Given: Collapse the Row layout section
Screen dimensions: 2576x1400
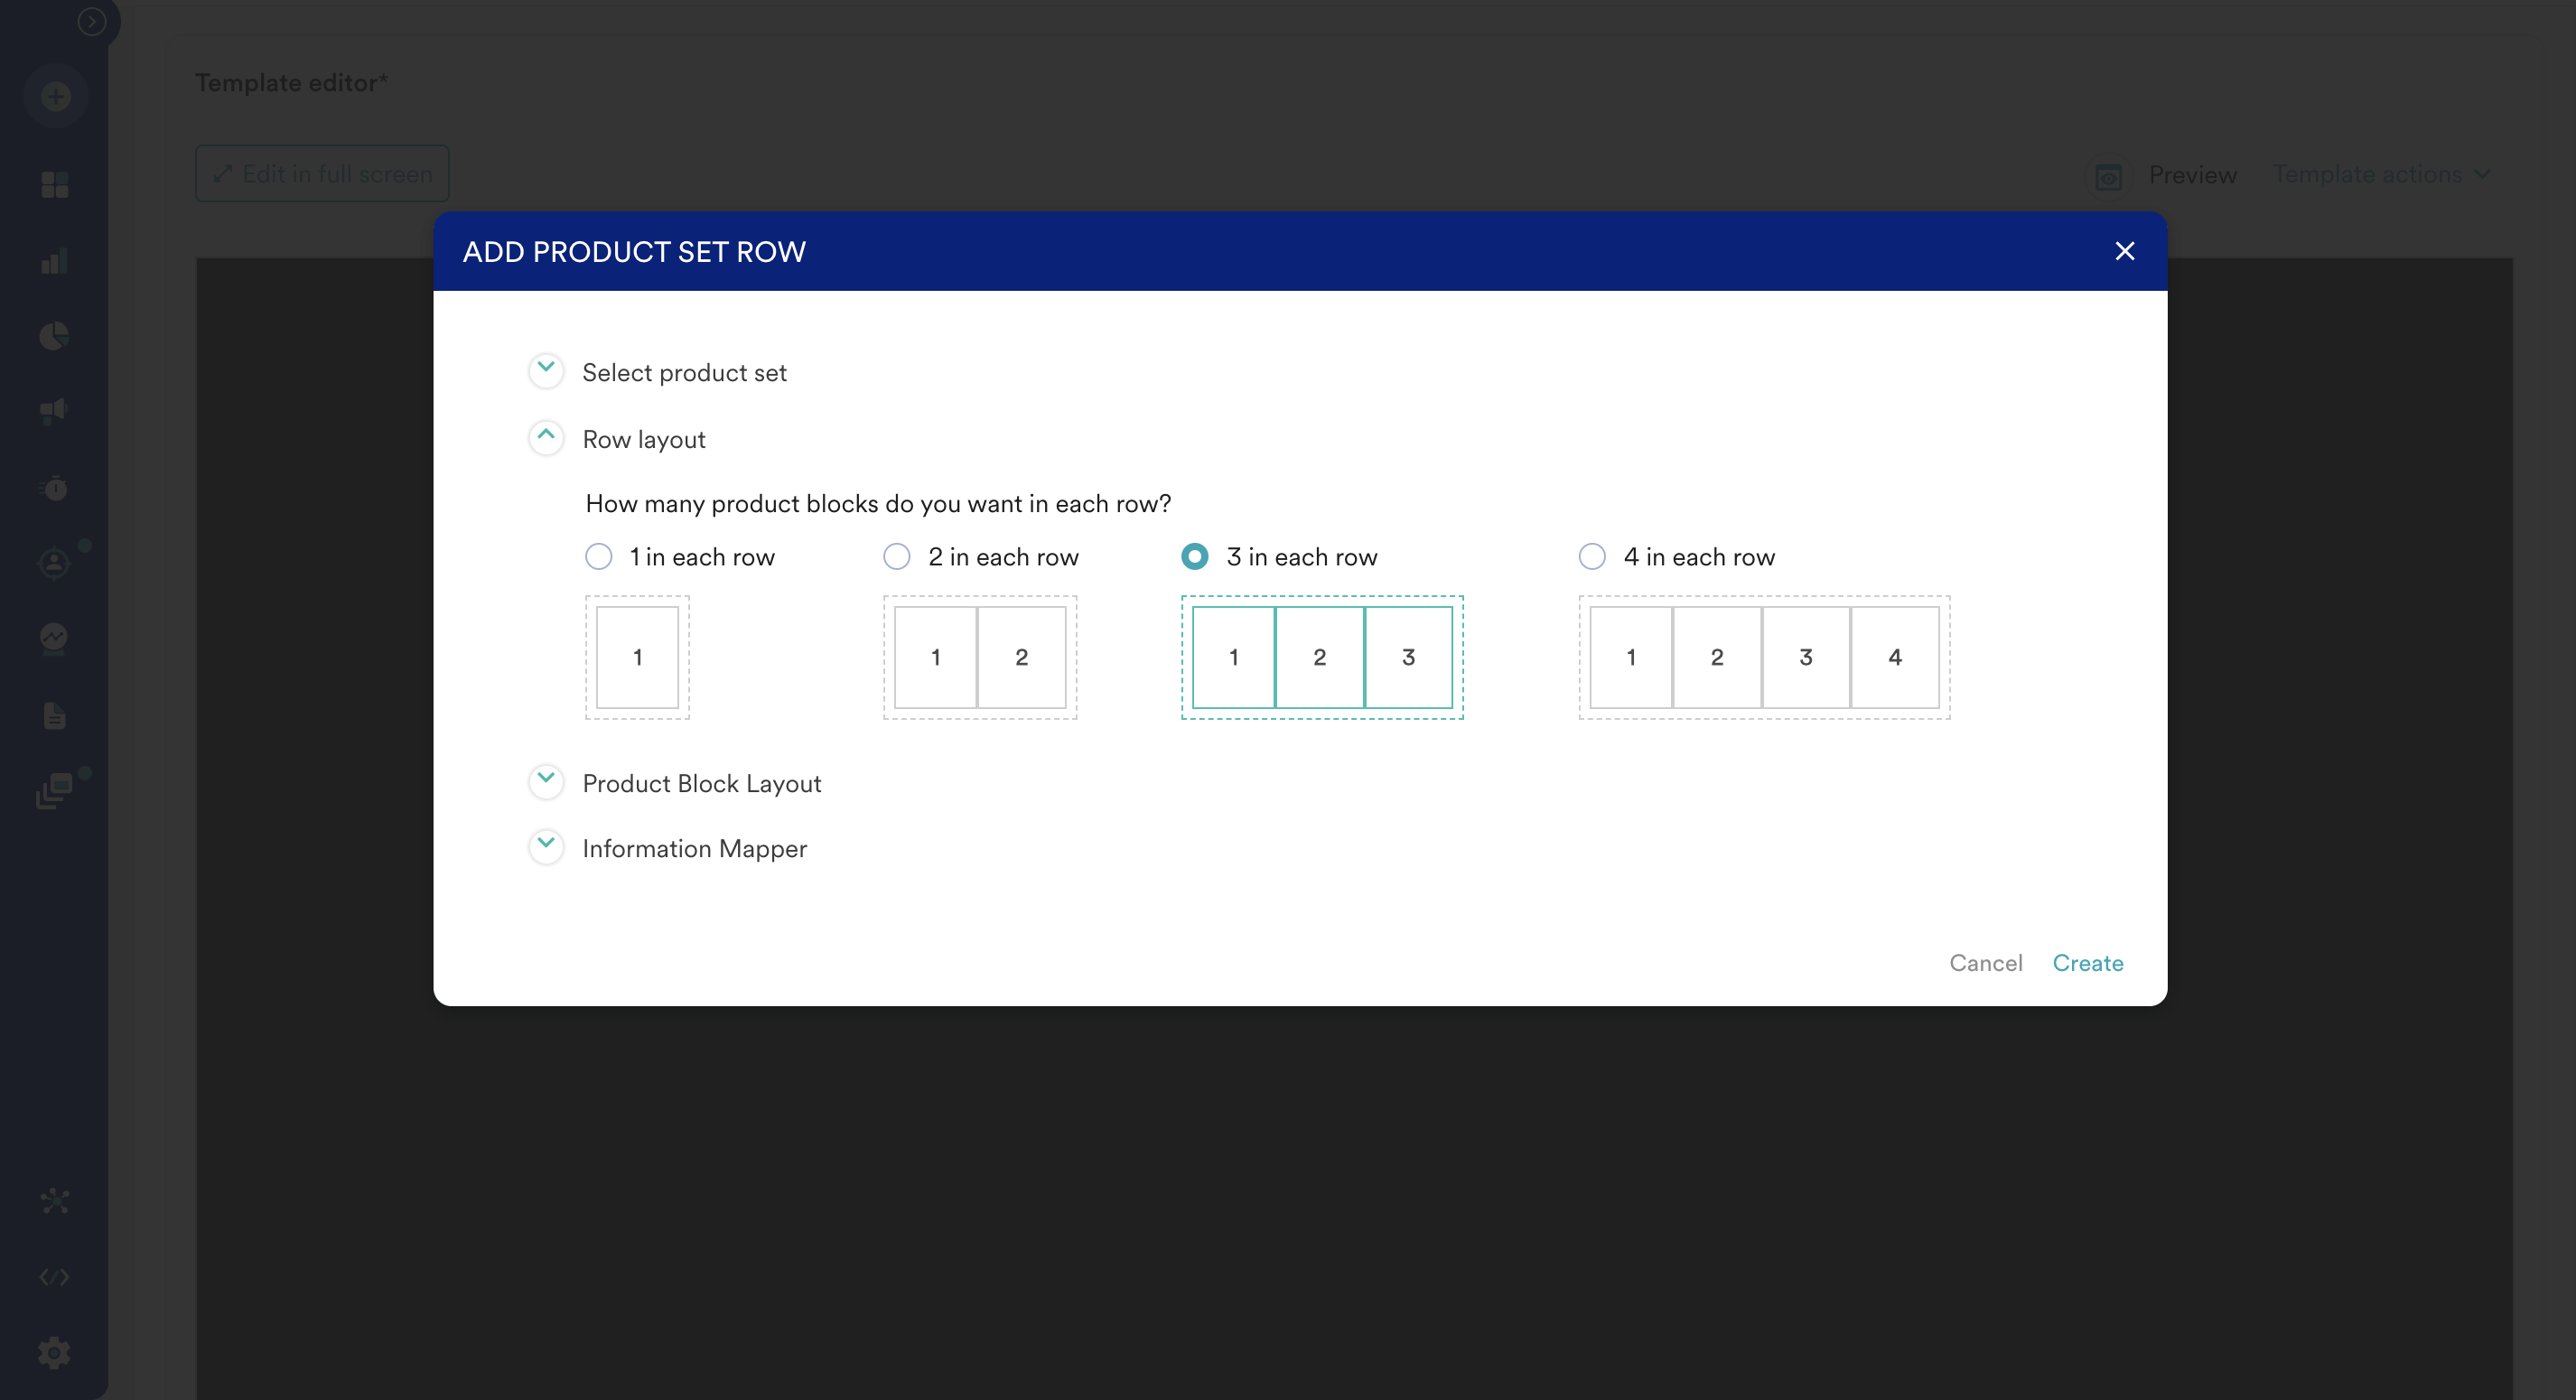Looking at the screenshot, I should 546,438.
